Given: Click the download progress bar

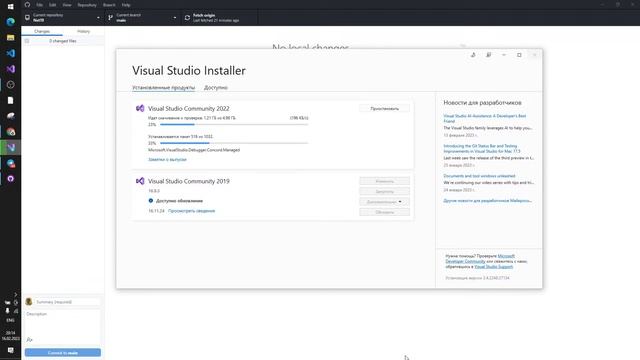Looking at the screenshot, I should pos(234,124).
